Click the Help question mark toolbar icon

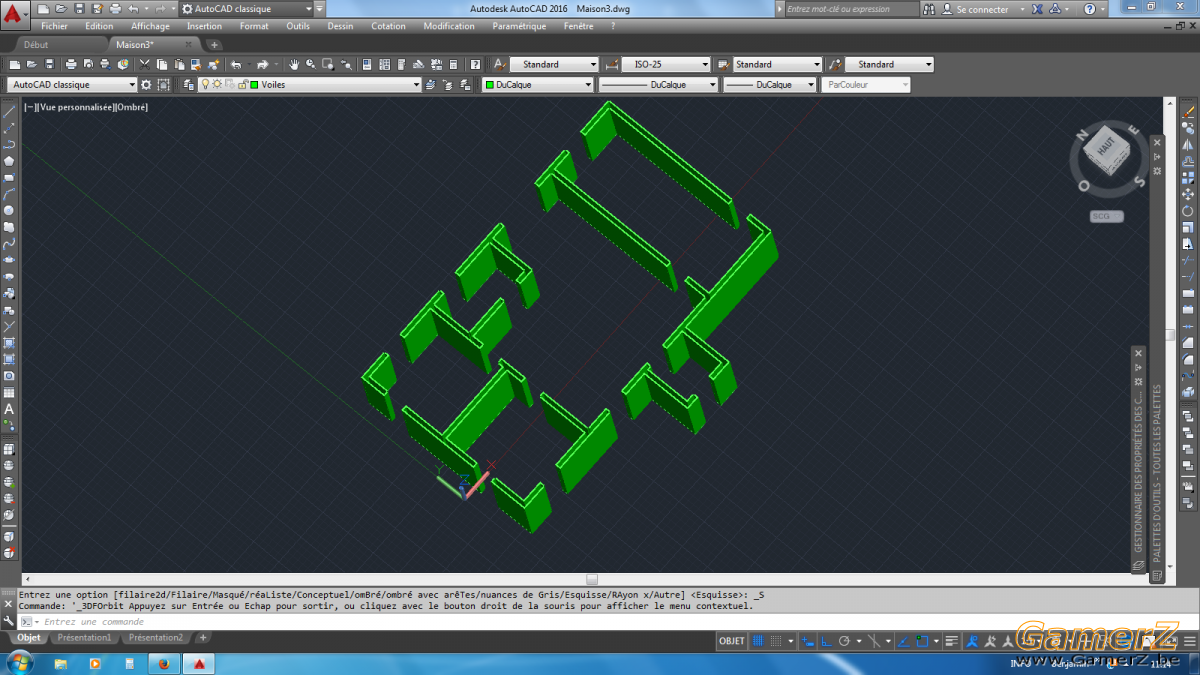pyautogui.click(x=474, y=64)
